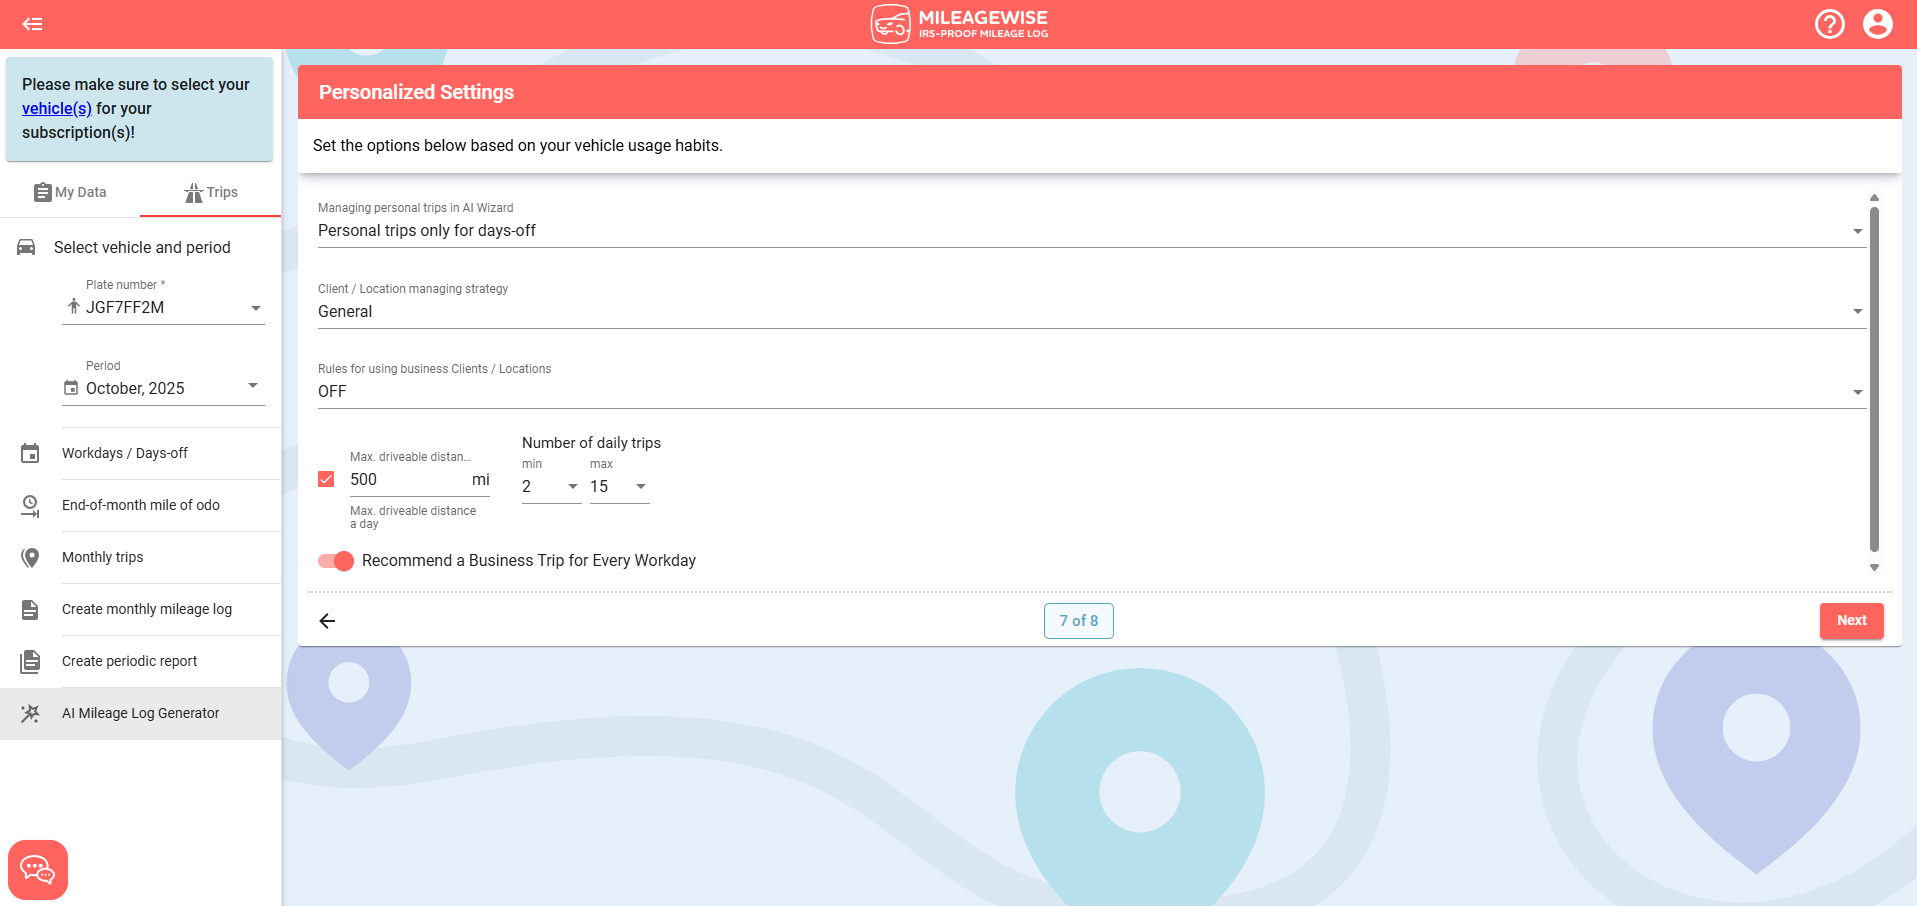
Task: Open the AI Mileage Log Generator
Action: click(140, 713)
